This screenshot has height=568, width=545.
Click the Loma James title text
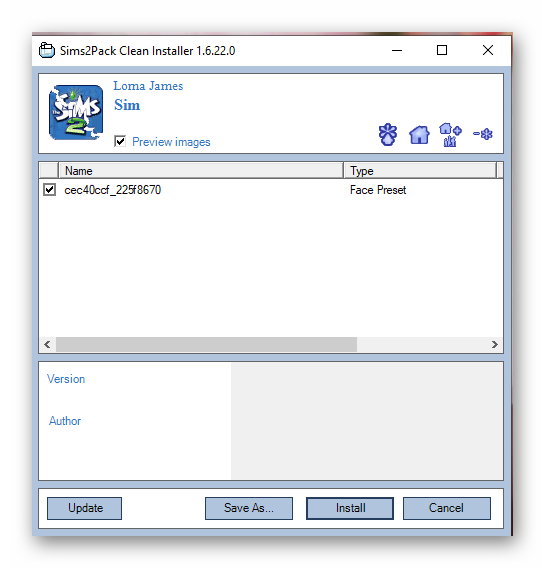click(x=148, y=86)
